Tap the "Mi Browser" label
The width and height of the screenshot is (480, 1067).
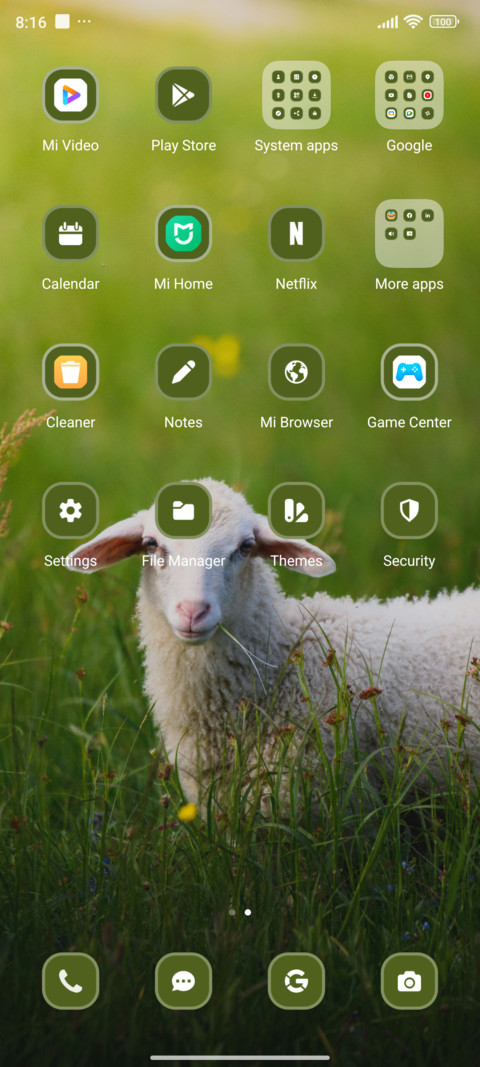point(296,423)
